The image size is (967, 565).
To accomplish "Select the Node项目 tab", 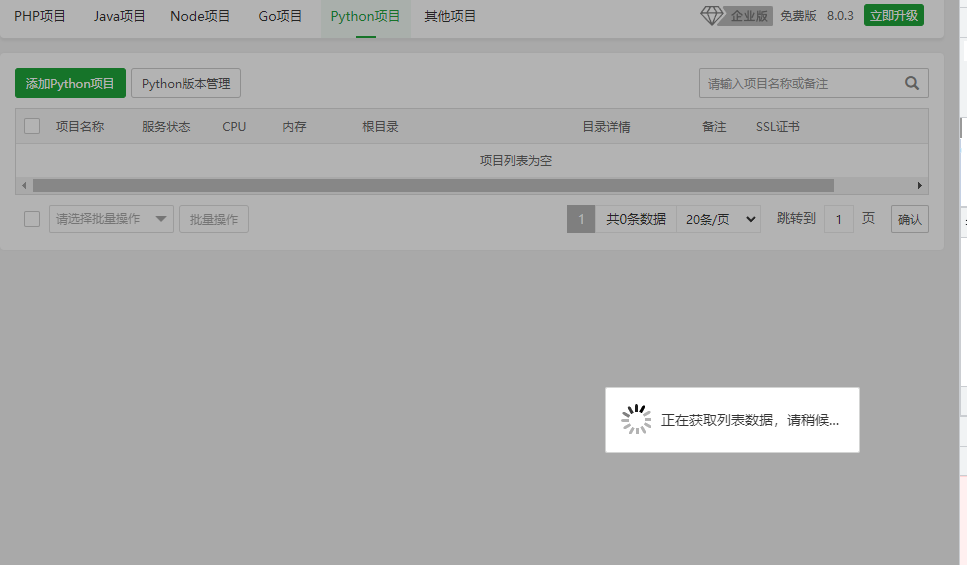I will pos(200,16).
